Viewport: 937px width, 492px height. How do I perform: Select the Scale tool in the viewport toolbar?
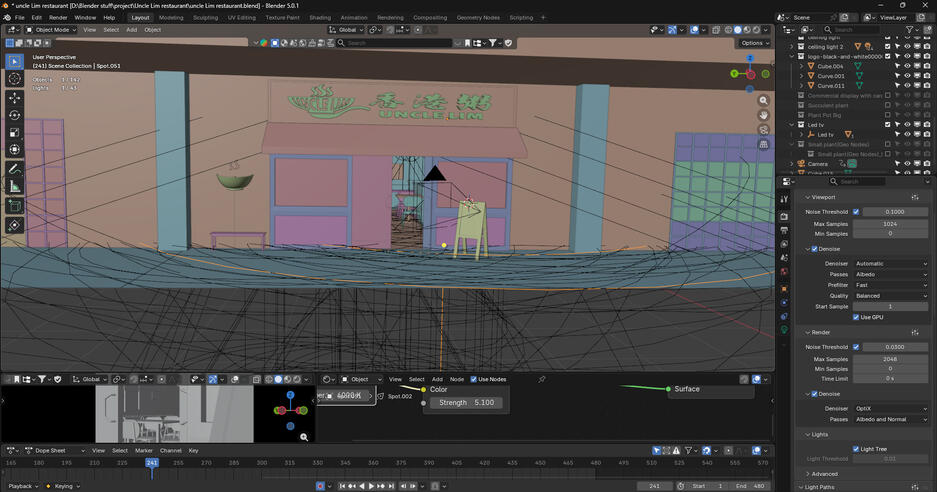point(14,132)
